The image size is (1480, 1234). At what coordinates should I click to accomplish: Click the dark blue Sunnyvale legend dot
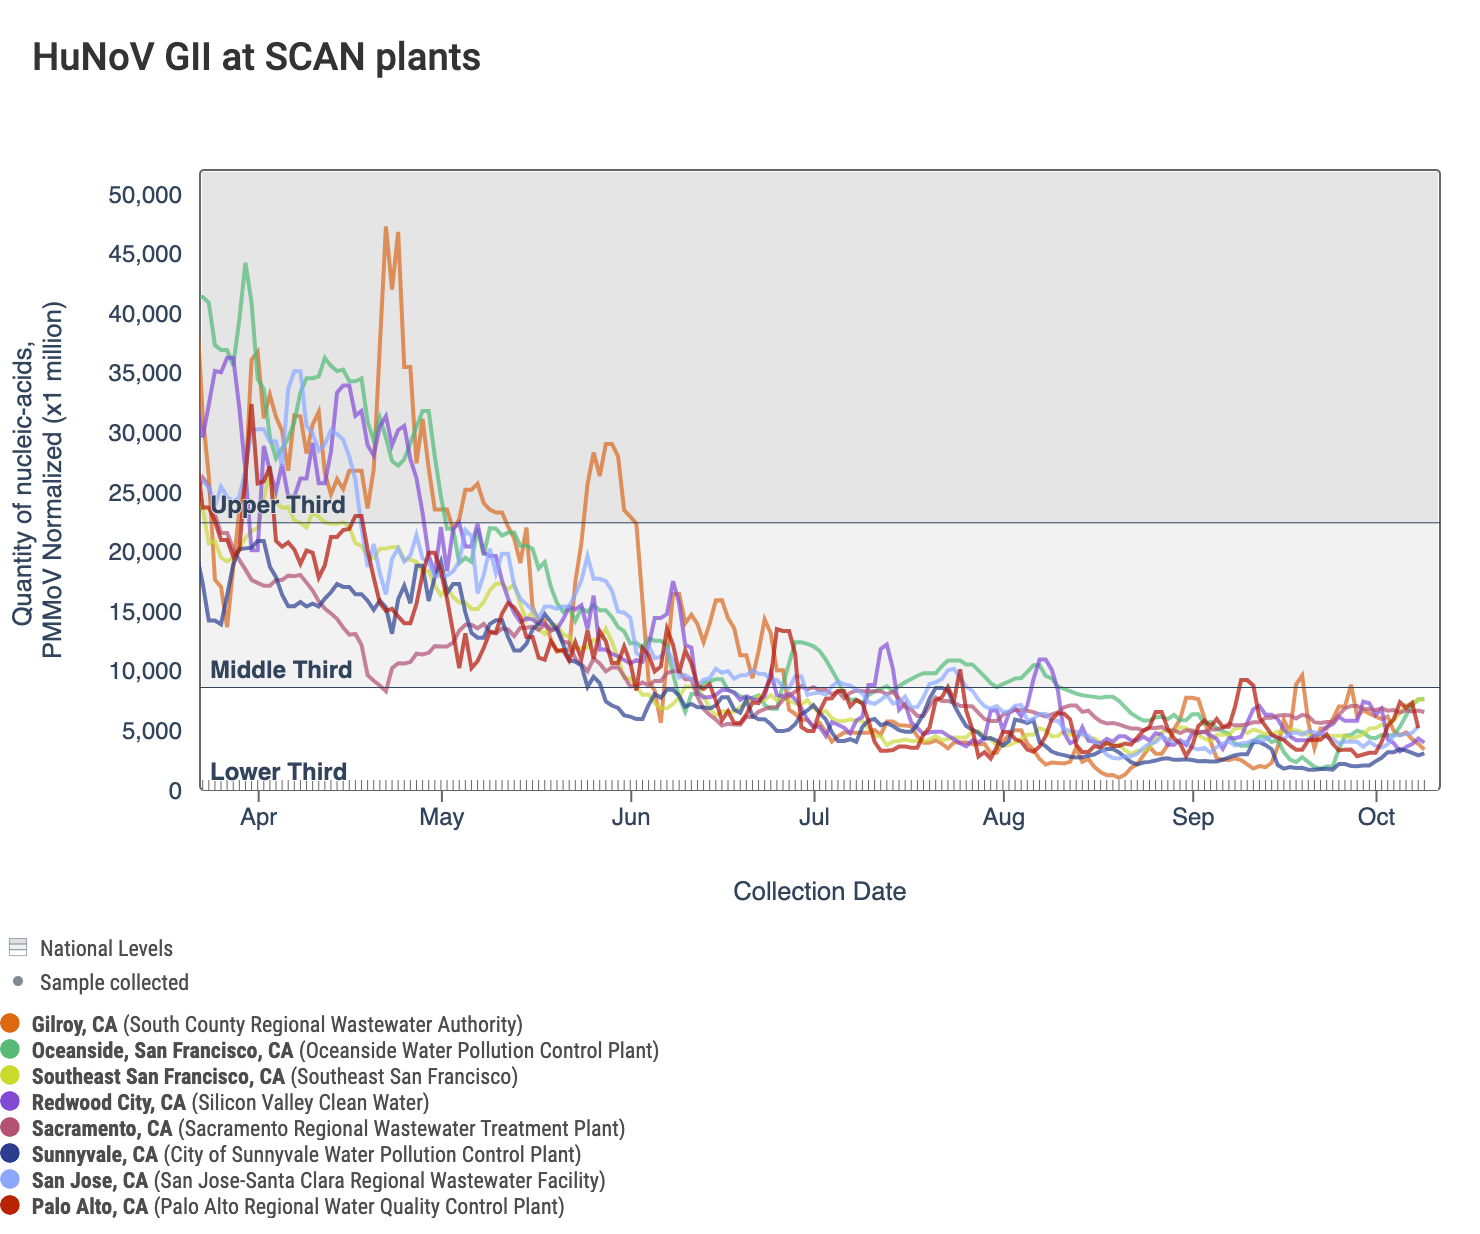[x=11, y=1154]
